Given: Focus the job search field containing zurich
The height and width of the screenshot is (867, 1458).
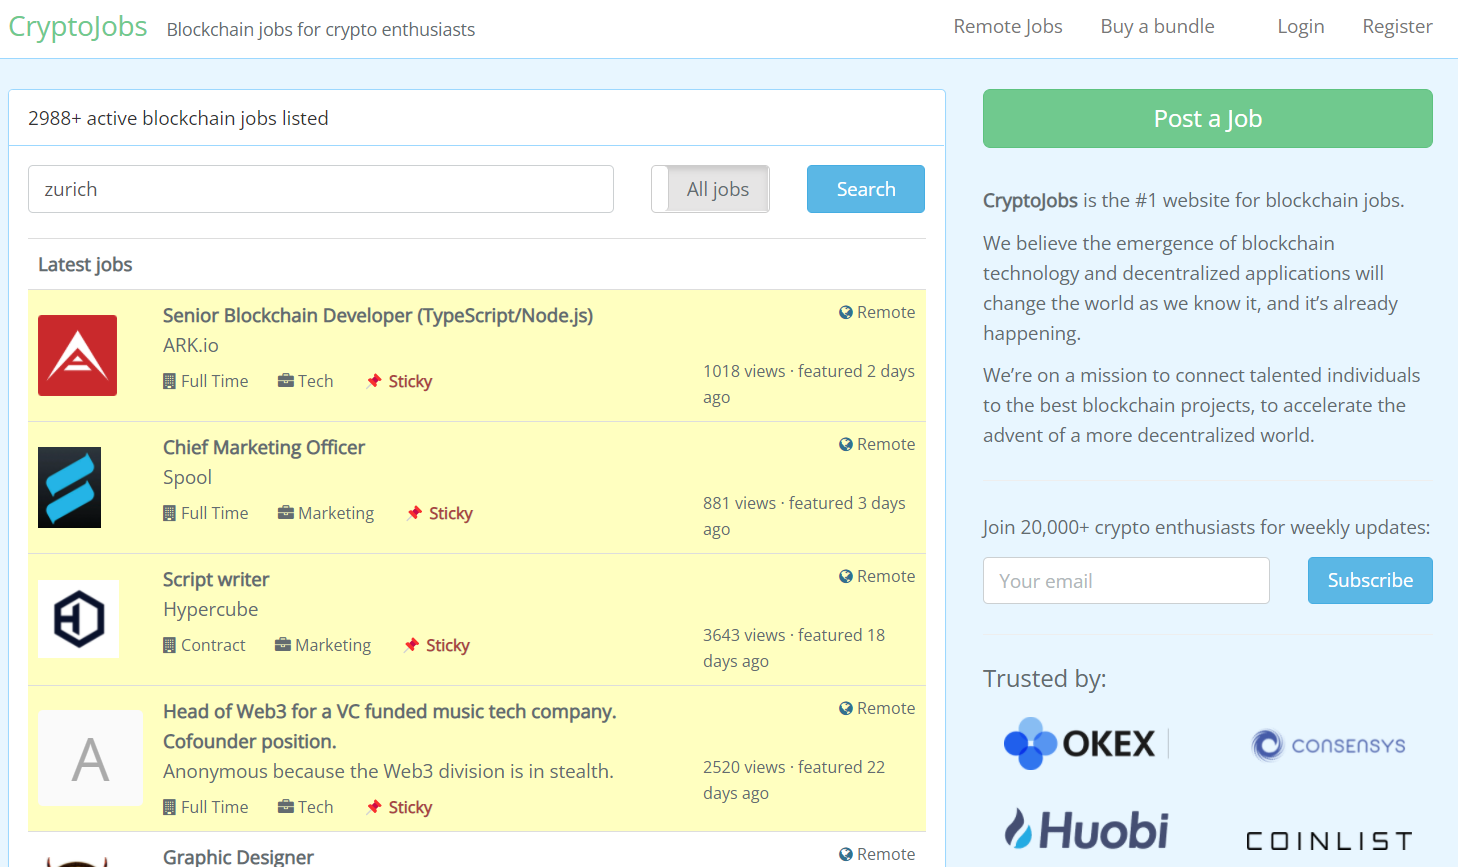Looking at the screenshot, I should (321, 189).
